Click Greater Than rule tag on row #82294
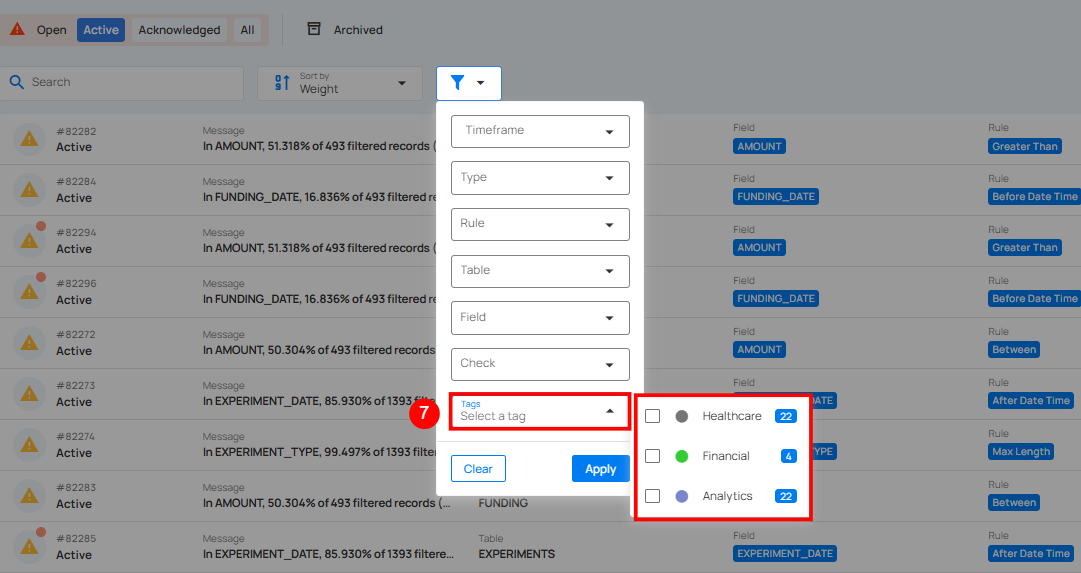Viewport: 1081px width, 573px height. [x=1024, y=248]
